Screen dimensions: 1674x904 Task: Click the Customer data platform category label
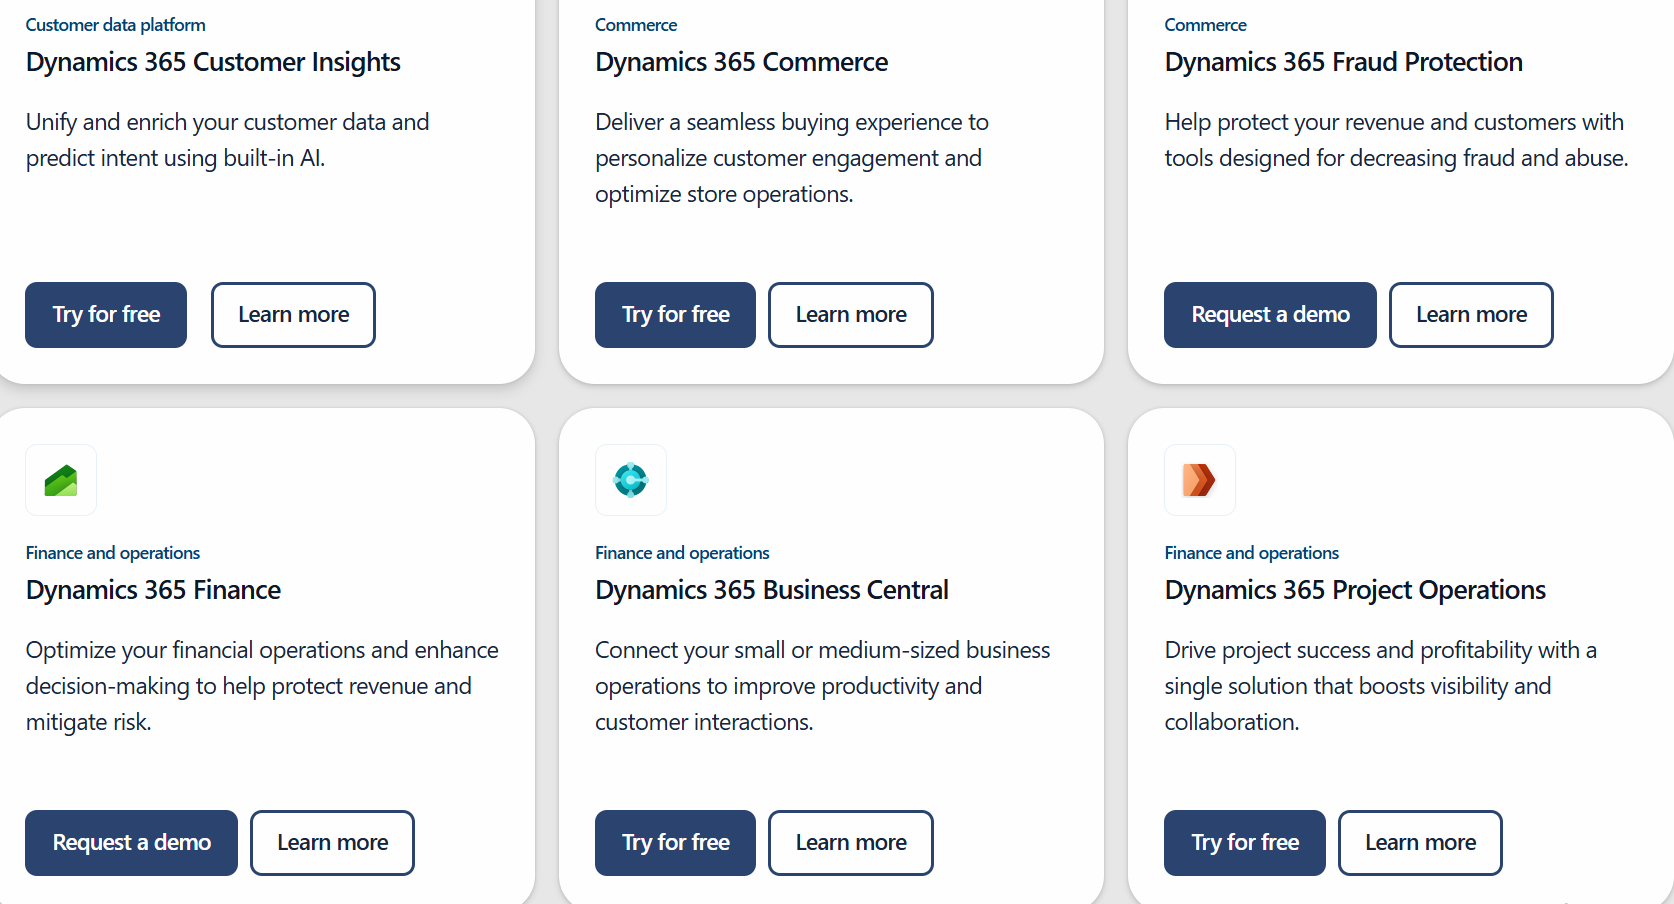[116, 25]
